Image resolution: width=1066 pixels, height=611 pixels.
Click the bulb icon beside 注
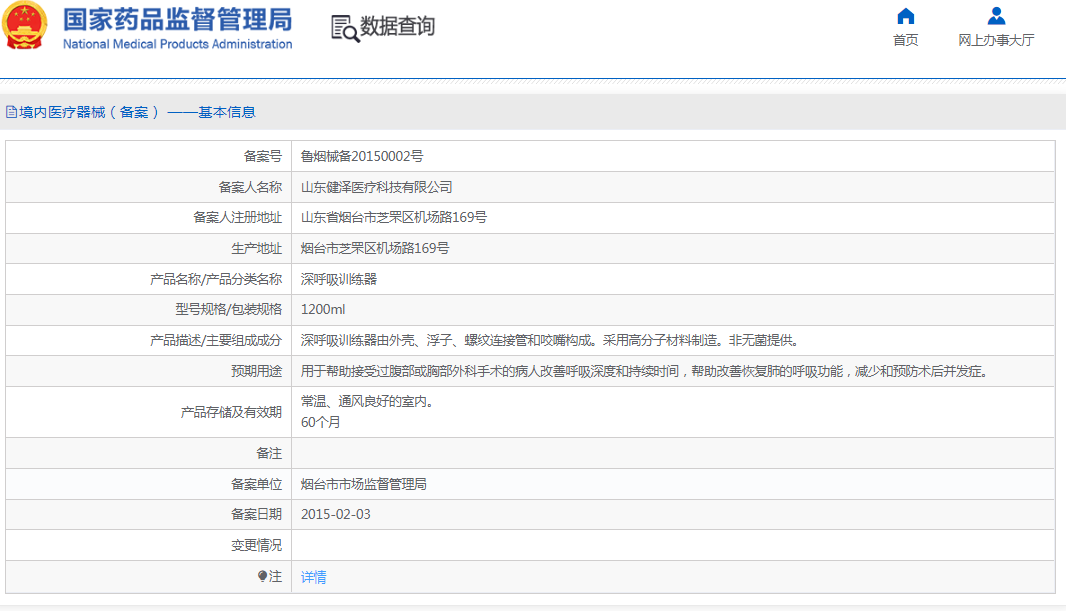tap(262, 576)
